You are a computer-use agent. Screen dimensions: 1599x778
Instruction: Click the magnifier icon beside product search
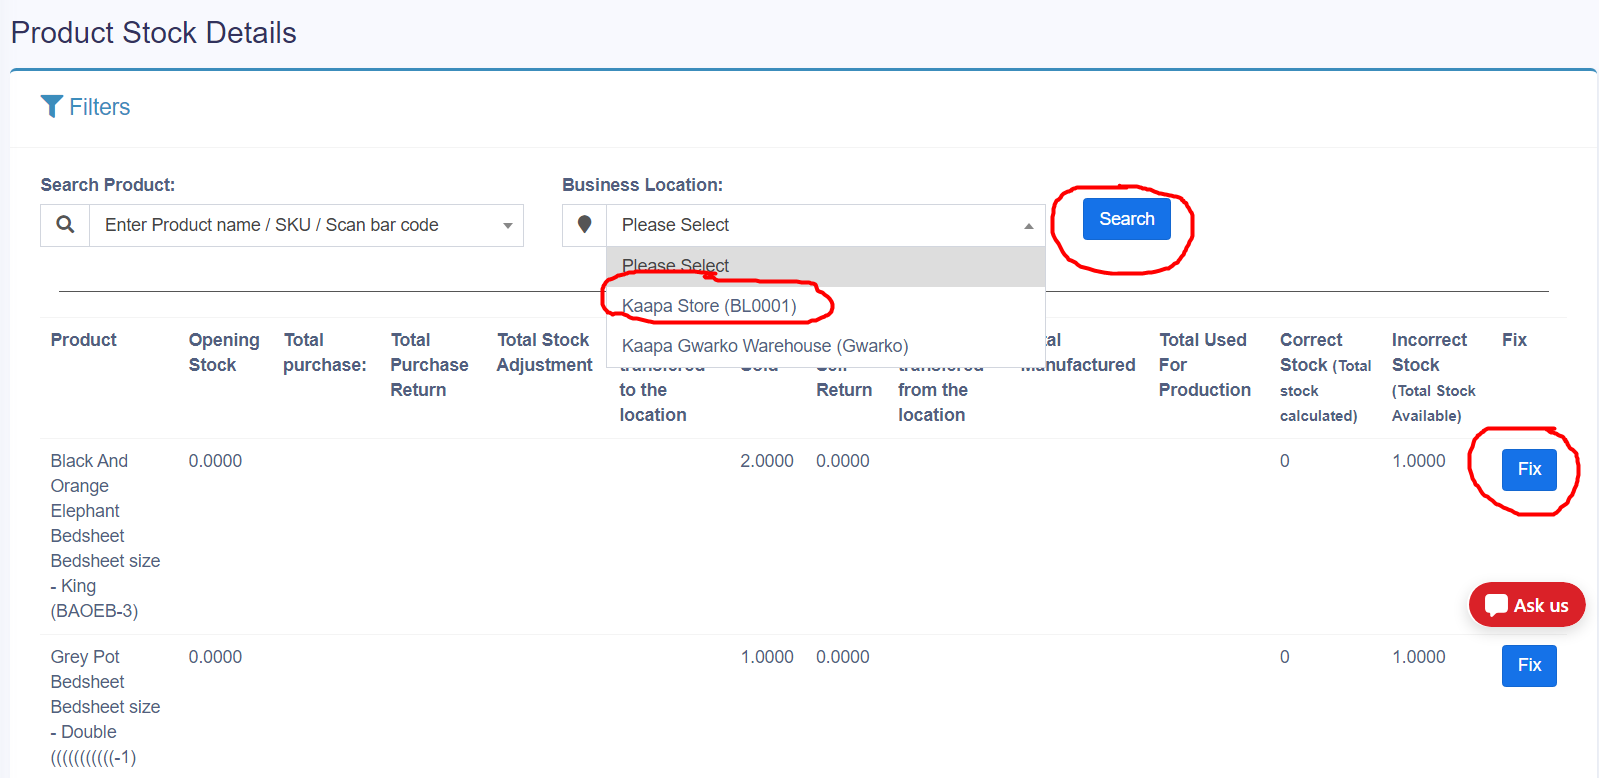click(x=65, y=225)
